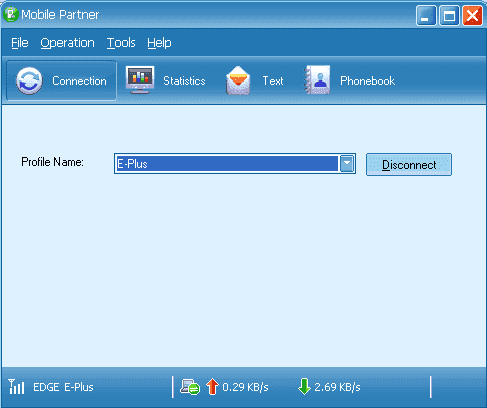Select the E-Plus profile field
Image resolution: width=487 pixels, height=408 pixels.
[227, 164]
